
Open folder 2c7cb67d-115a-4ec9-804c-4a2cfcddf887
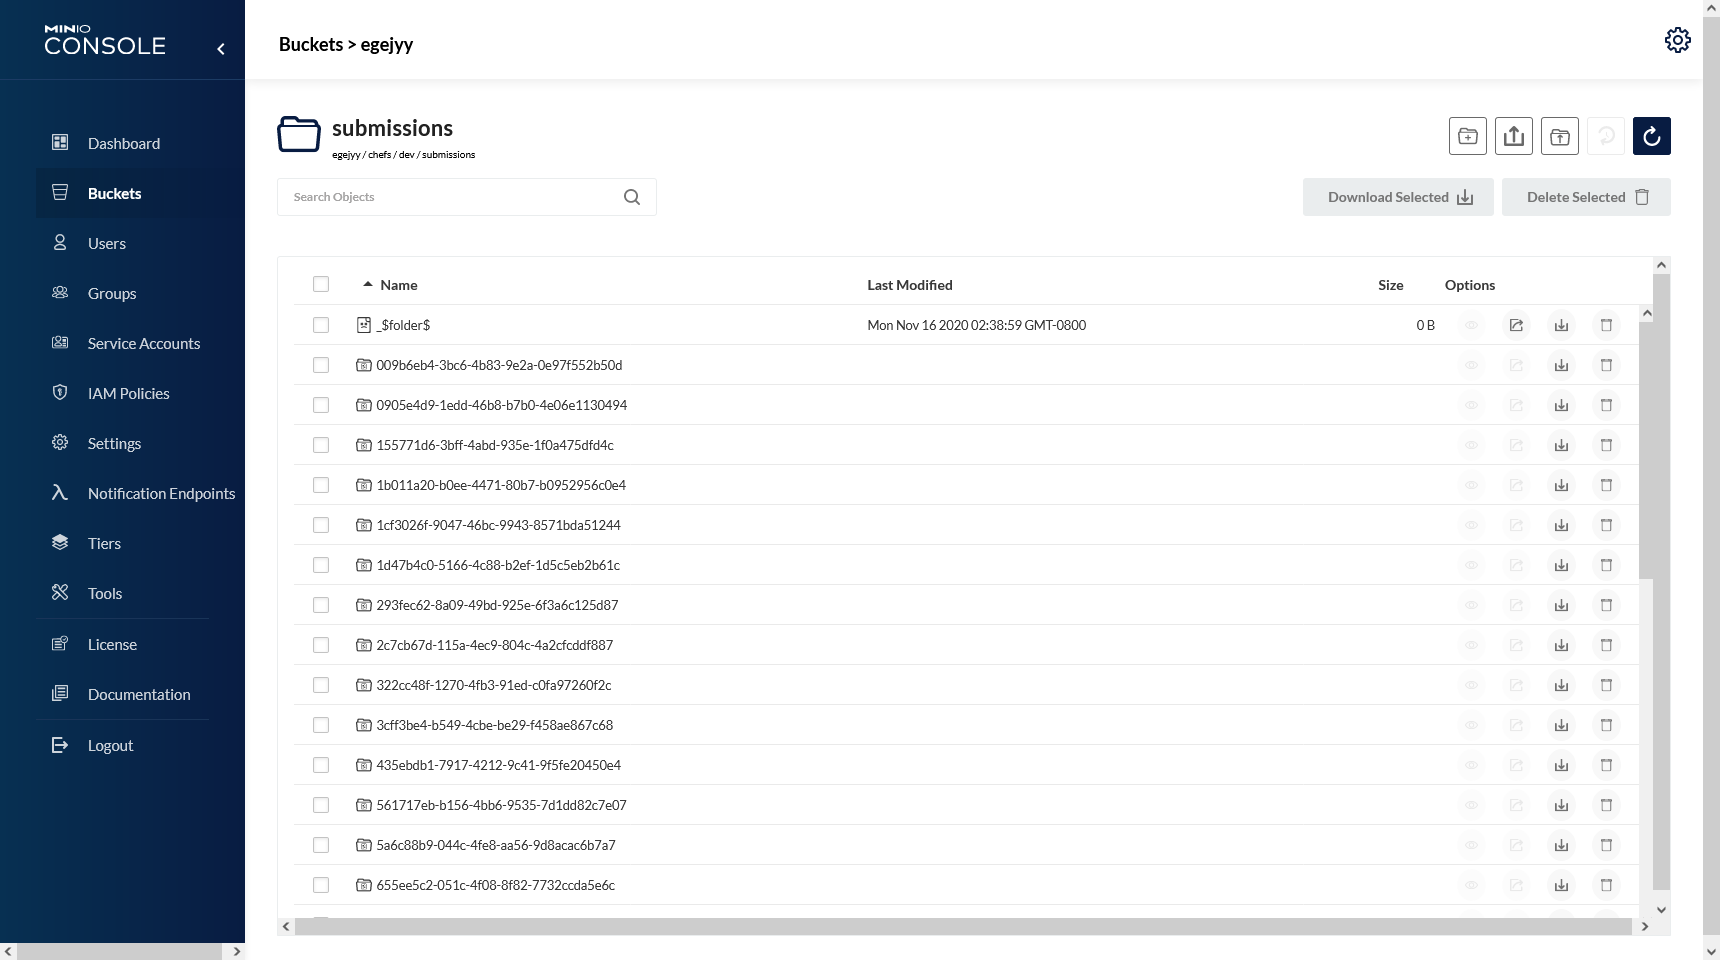[x=494, y=645]
